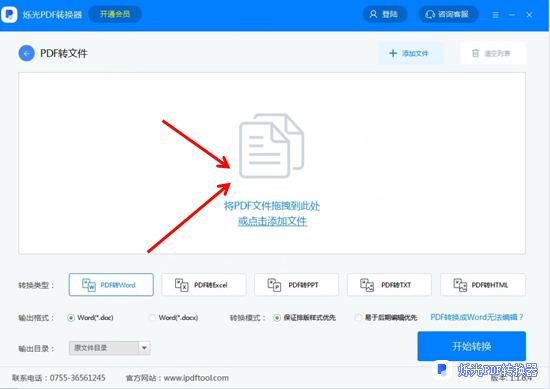Click the 转换类型 label
The width and height of the screenshot is (550, 389).
pos(36,285)
